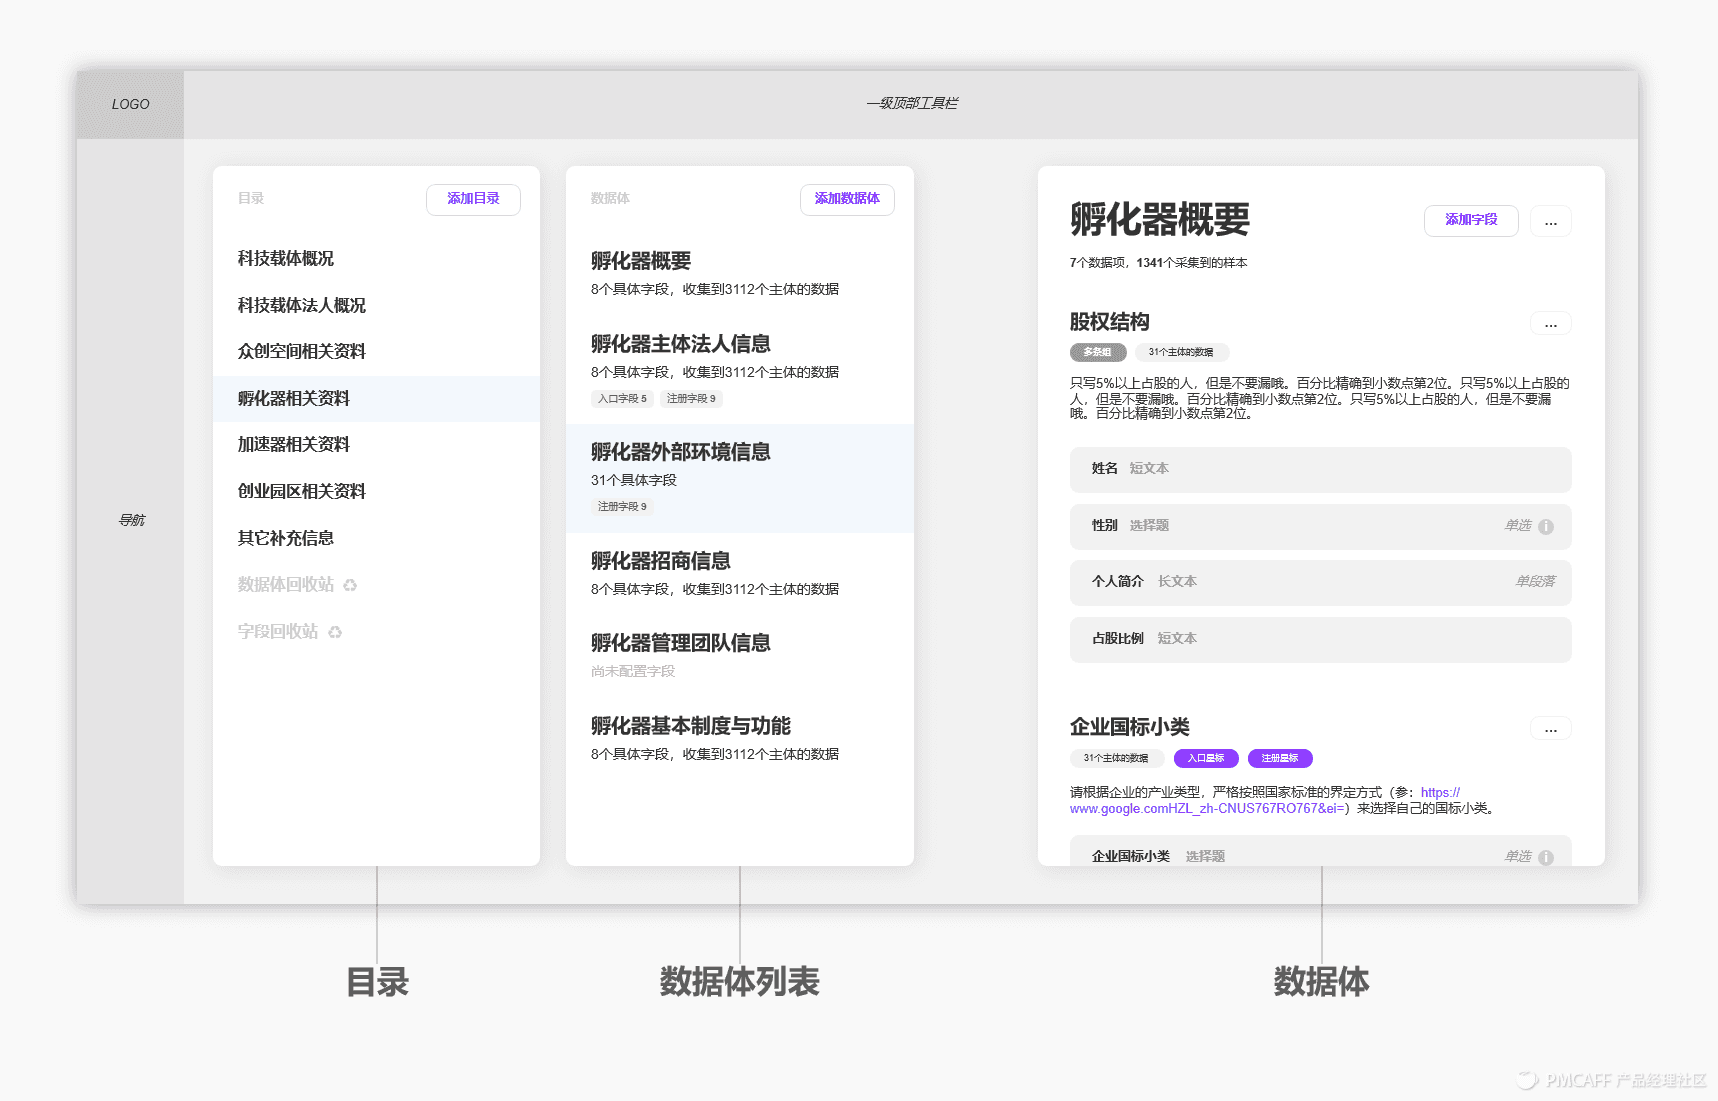Click the recycle icon beside 字段回收站
Image resolution: width=1718 pixels, height=1101 pixels.
(335, 632)
